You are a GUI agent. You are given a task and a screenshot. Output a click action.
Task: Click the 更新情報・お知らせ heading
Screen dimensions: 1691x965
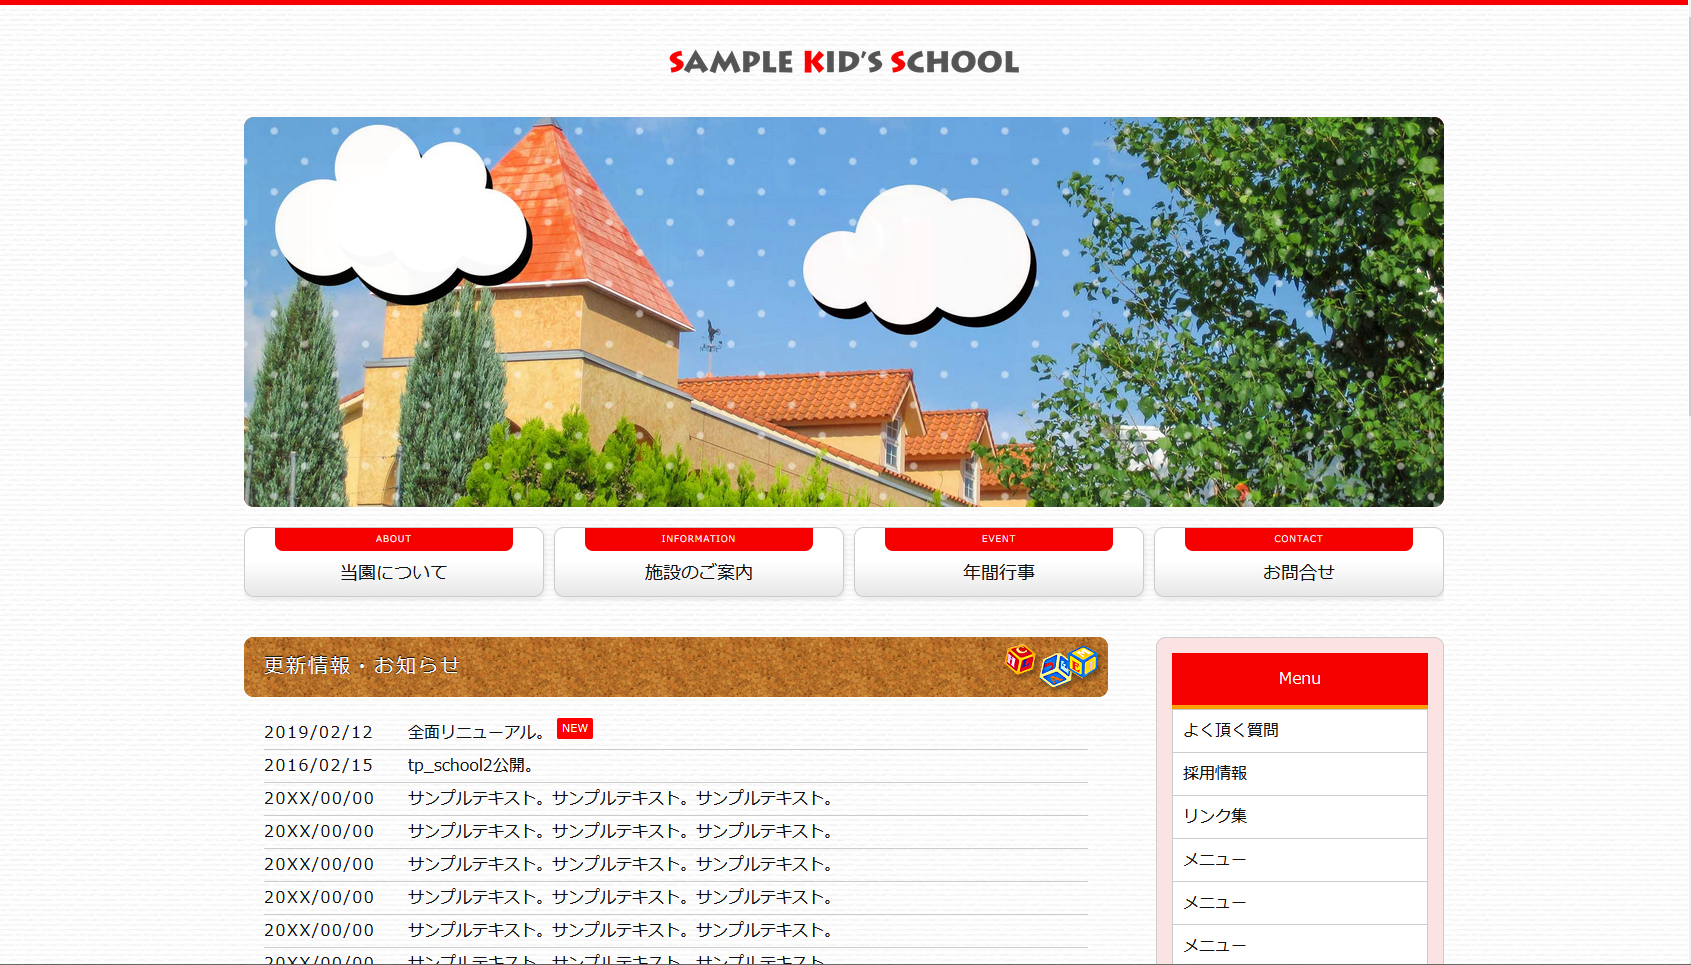pyautogui.click(x=362, y=666)
